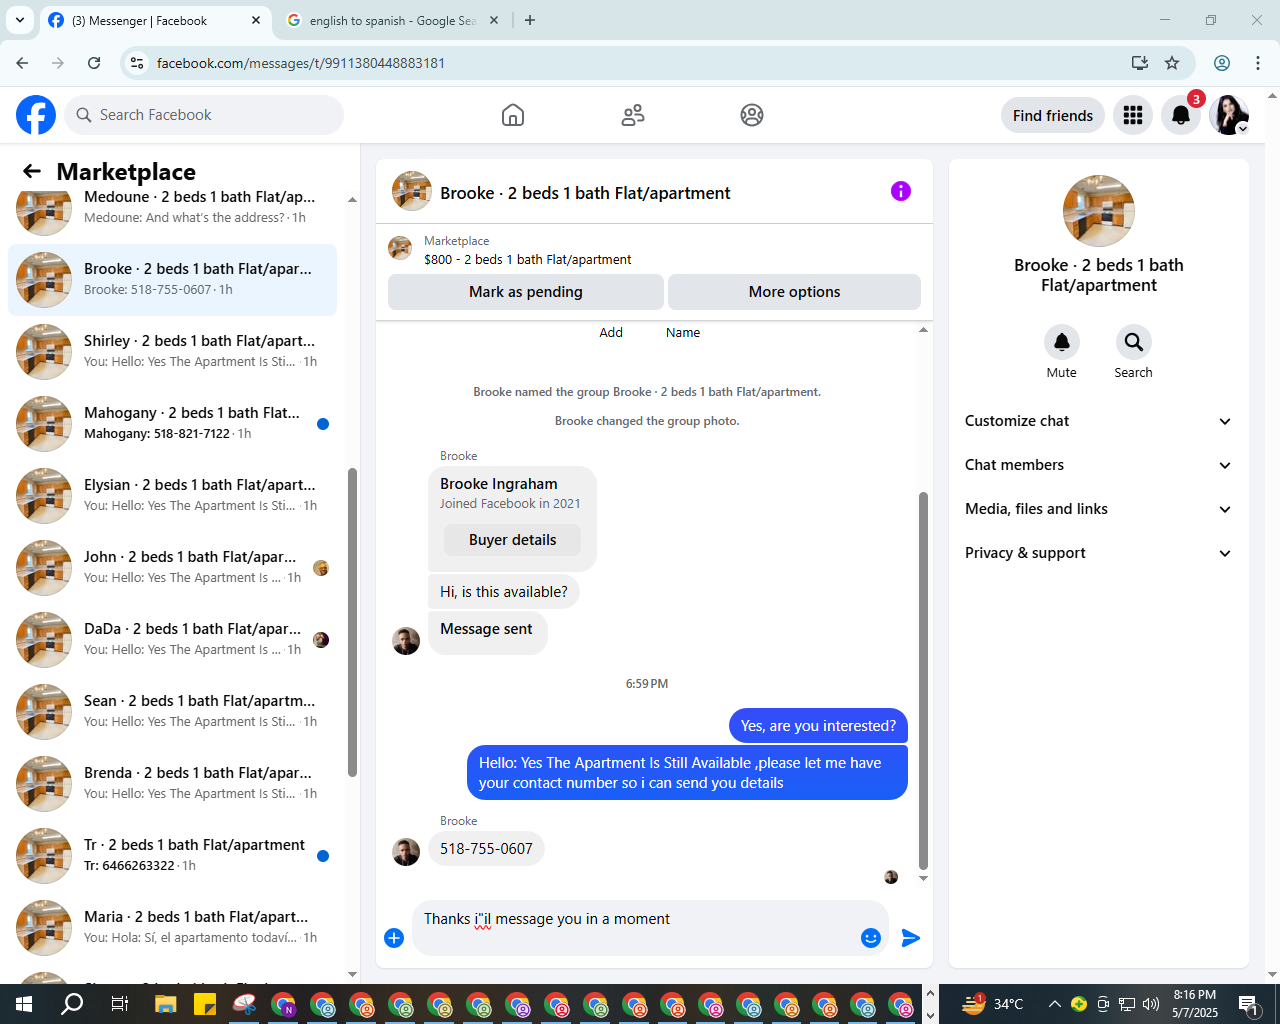Click Find friends button
Screen dimensions: 1280x1024
click(x=1053, y=115)
